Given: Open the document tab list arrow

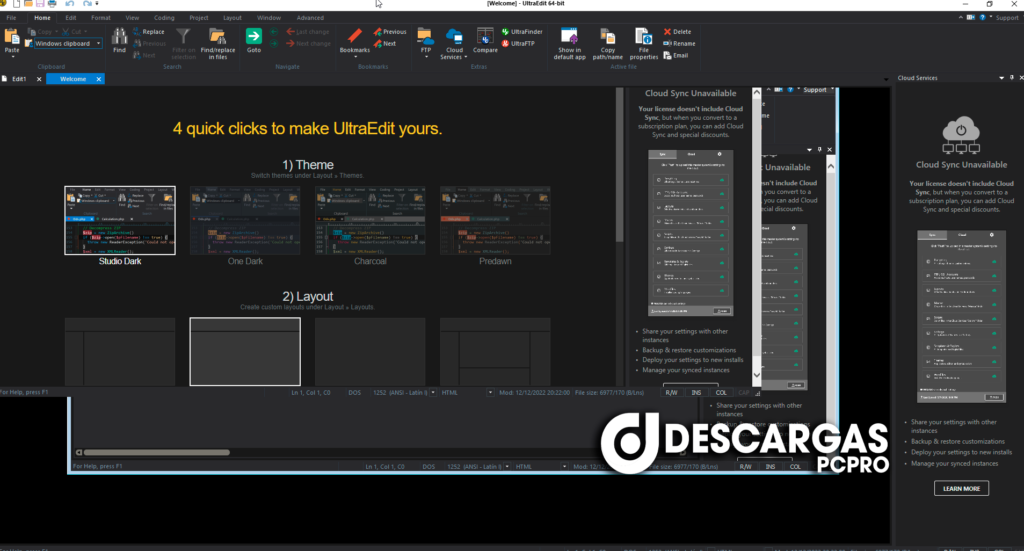Looking at the screenshot, I should (x=886, y=79).
